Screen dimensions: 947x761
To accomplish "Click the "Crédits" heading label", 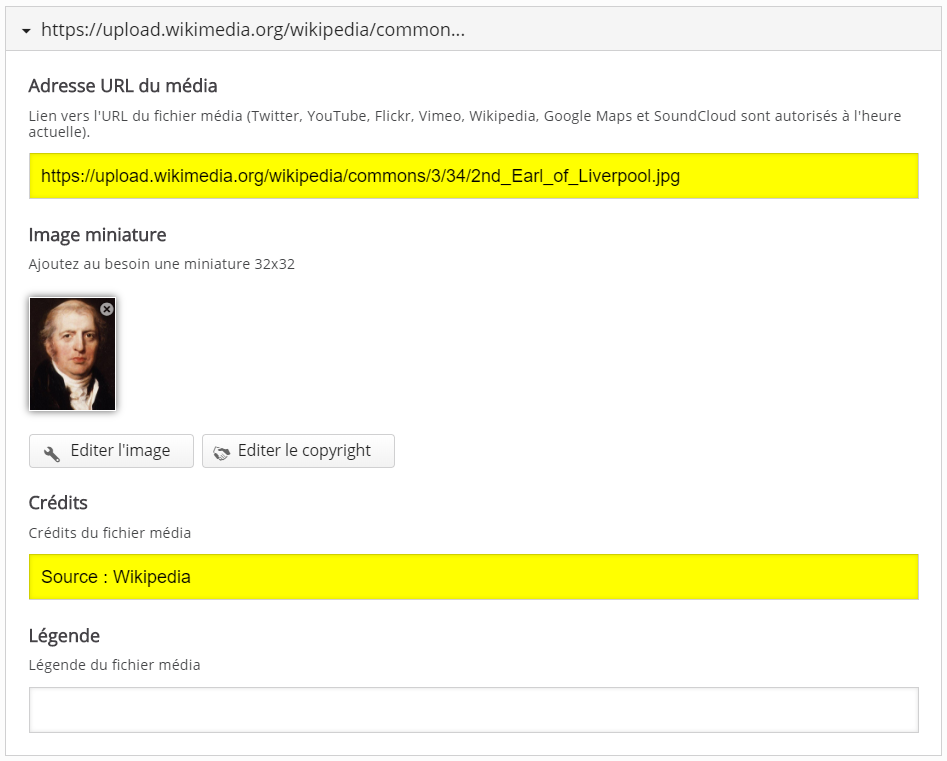I will [58, 502].
